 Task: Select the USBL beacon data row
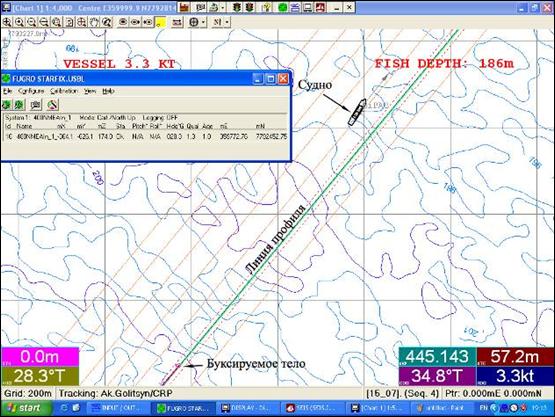146,136
